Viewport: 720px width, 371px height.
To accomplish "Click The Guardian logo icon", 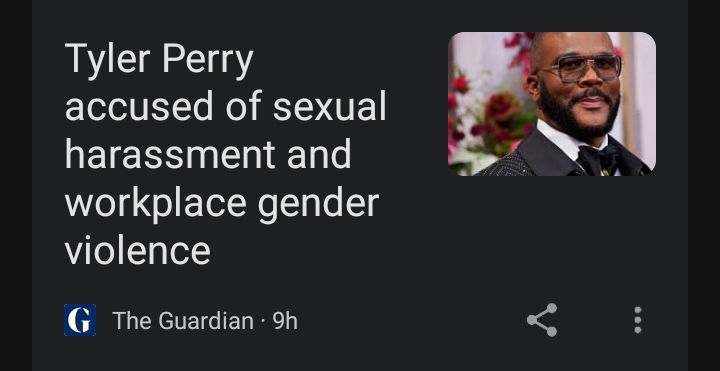I will click(x=80, y=320).
